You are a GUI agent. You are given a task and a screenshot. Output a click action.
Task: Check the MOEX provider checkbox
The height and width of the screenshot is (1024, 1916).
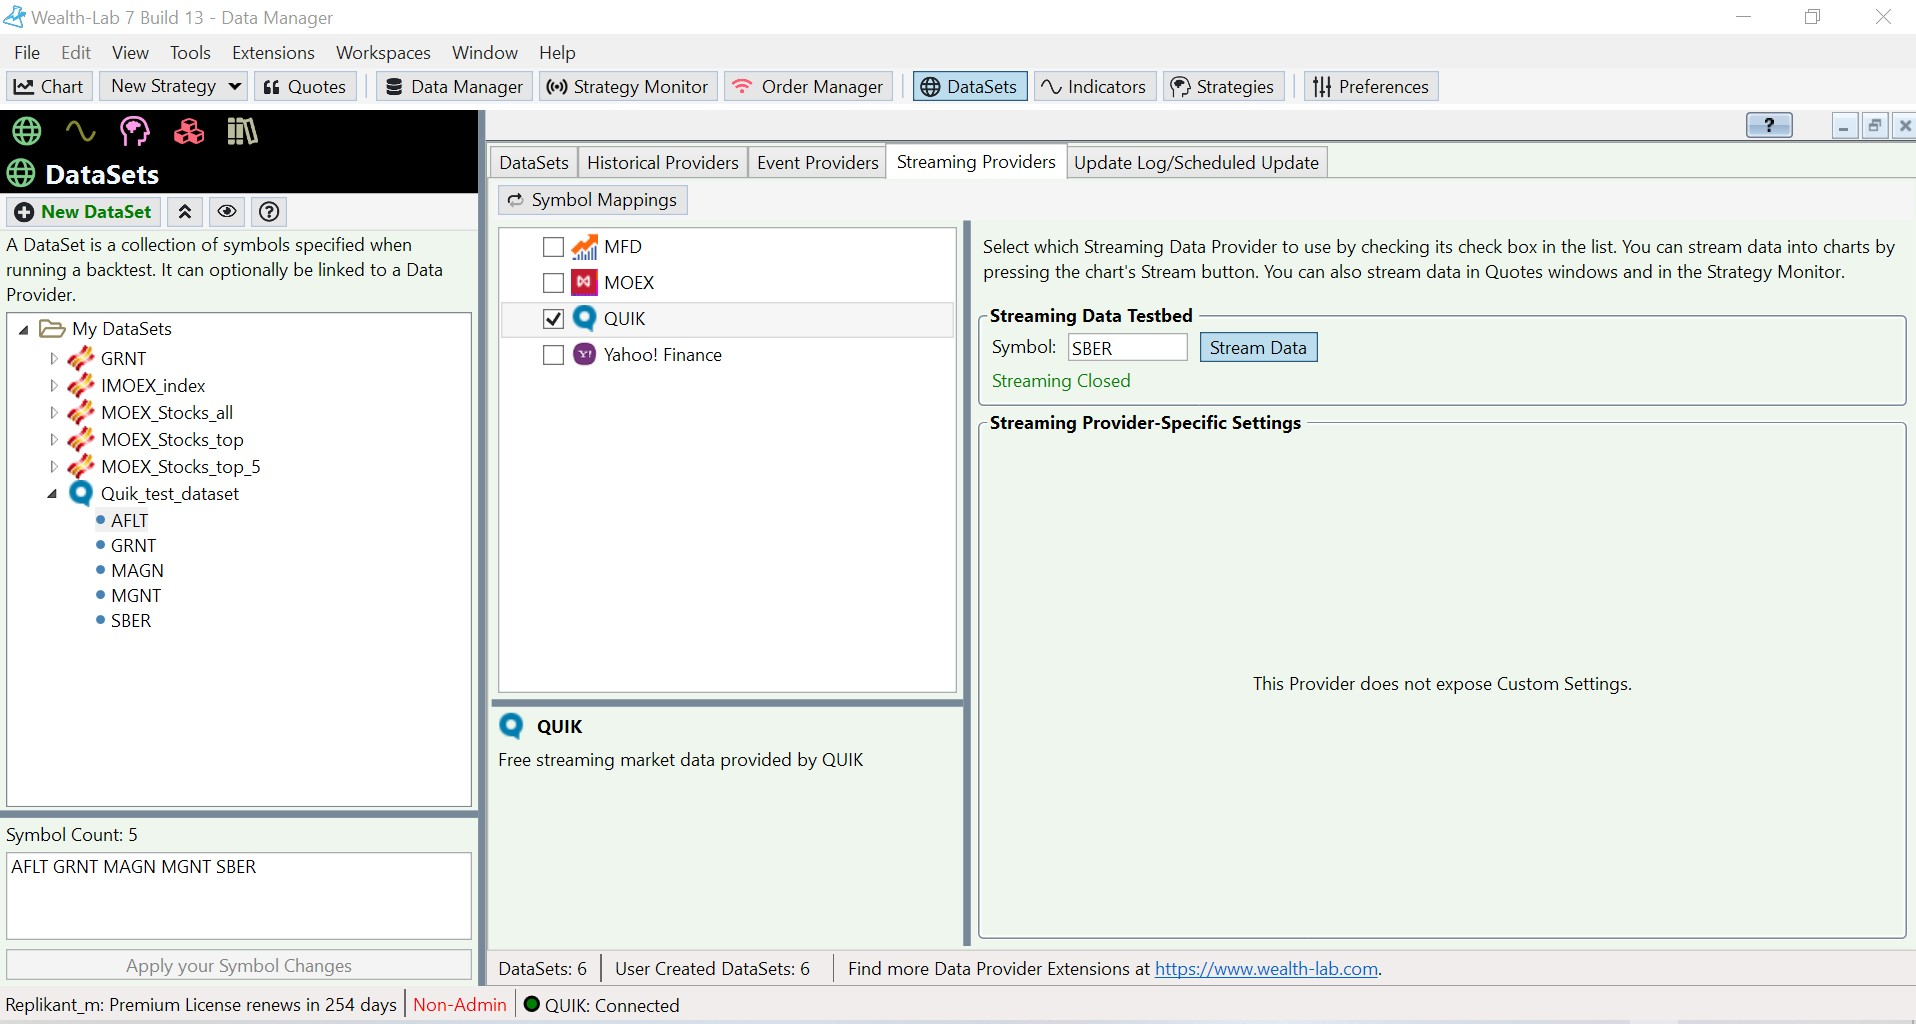coord(553,283)
